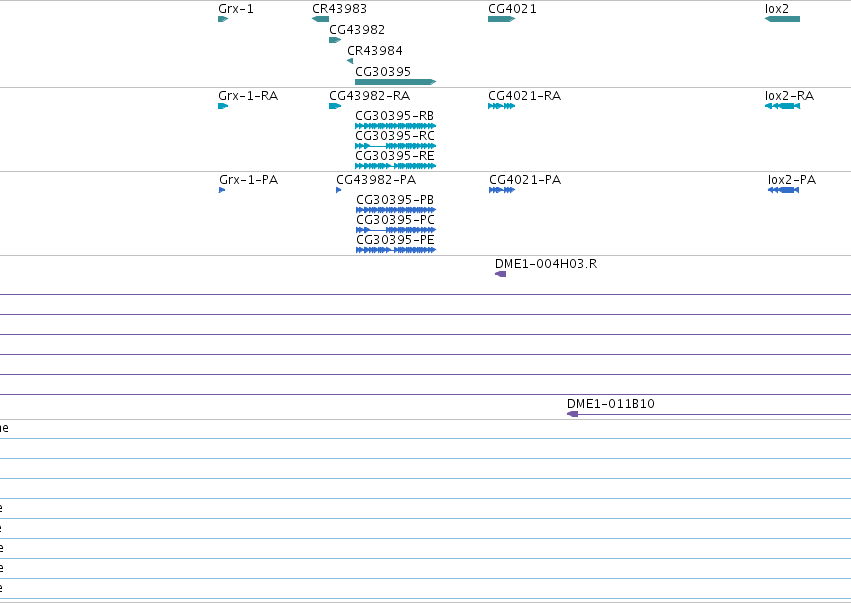The height and width of the screenshot is (603, 851).
Task: Select the CG43982-RA transcript glyph
Action: point(335,106)
